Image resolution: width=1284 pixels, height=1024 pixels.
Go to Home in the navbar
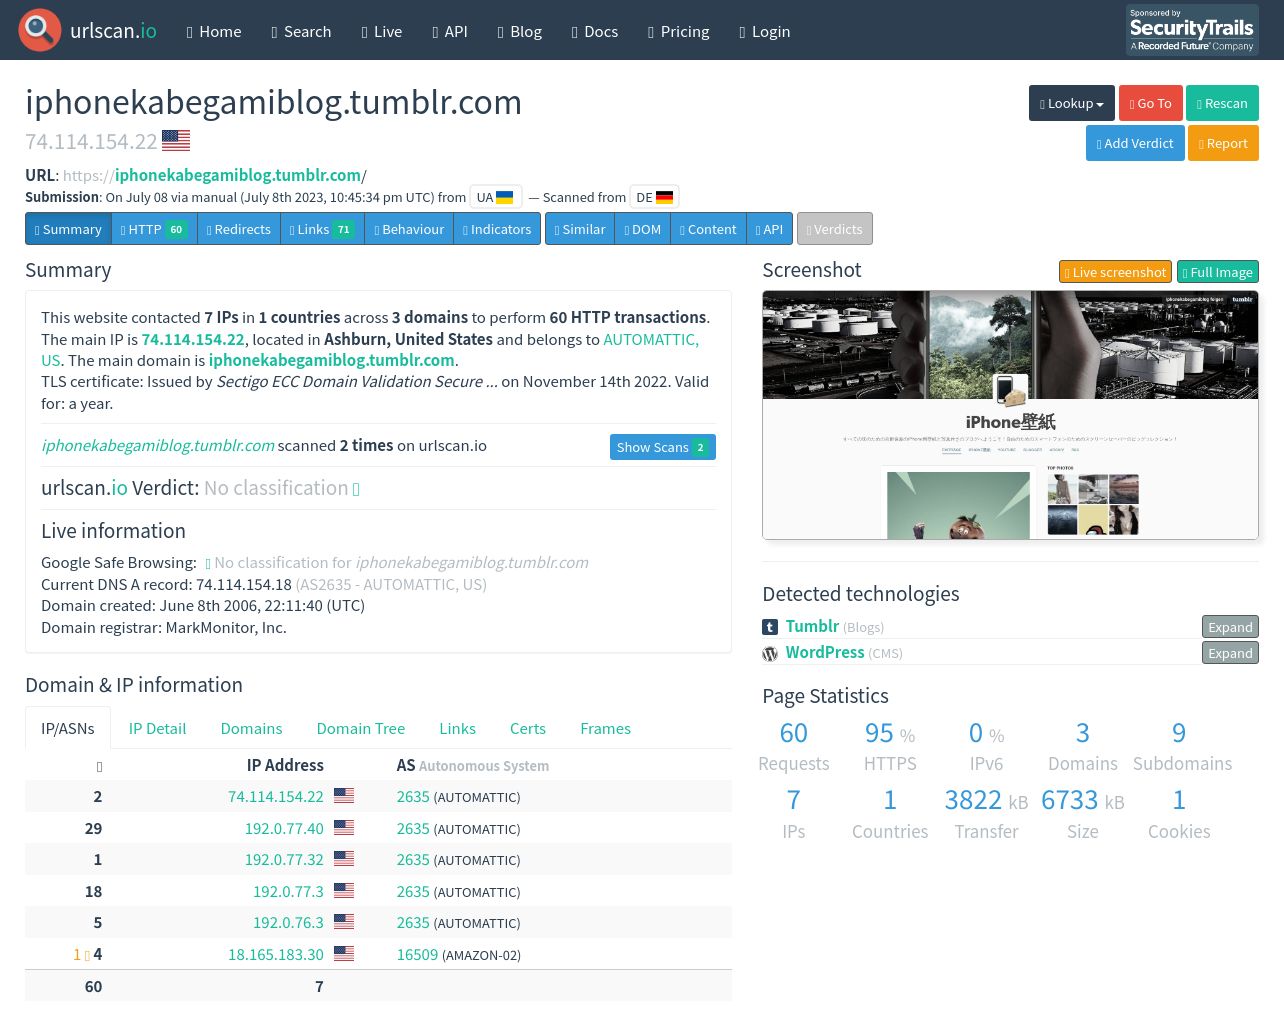(214, 31)
